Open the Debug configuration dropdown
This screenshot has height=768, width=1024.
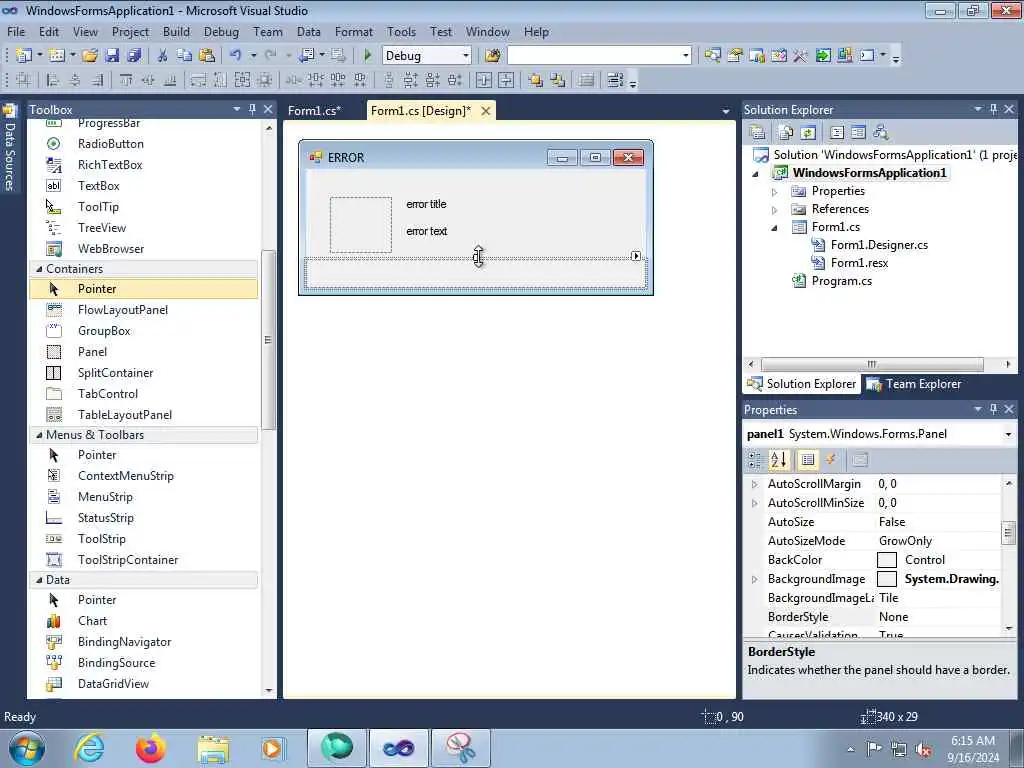(466, 56)
